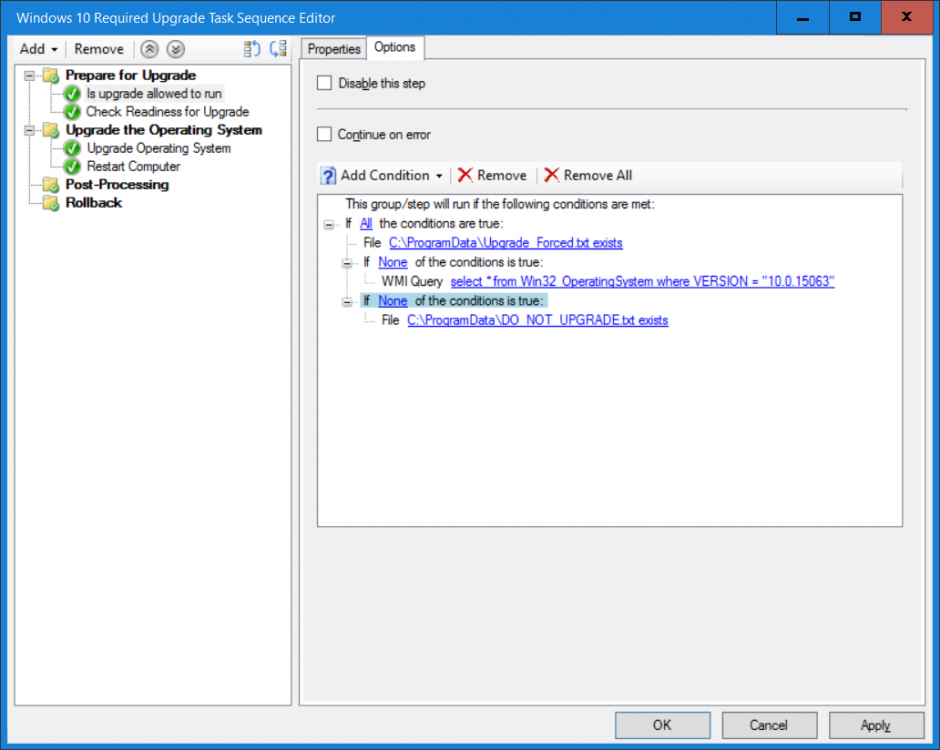Minimize the Task Sequence Editor window
The image size is (940, 750).
coord(803,18)
